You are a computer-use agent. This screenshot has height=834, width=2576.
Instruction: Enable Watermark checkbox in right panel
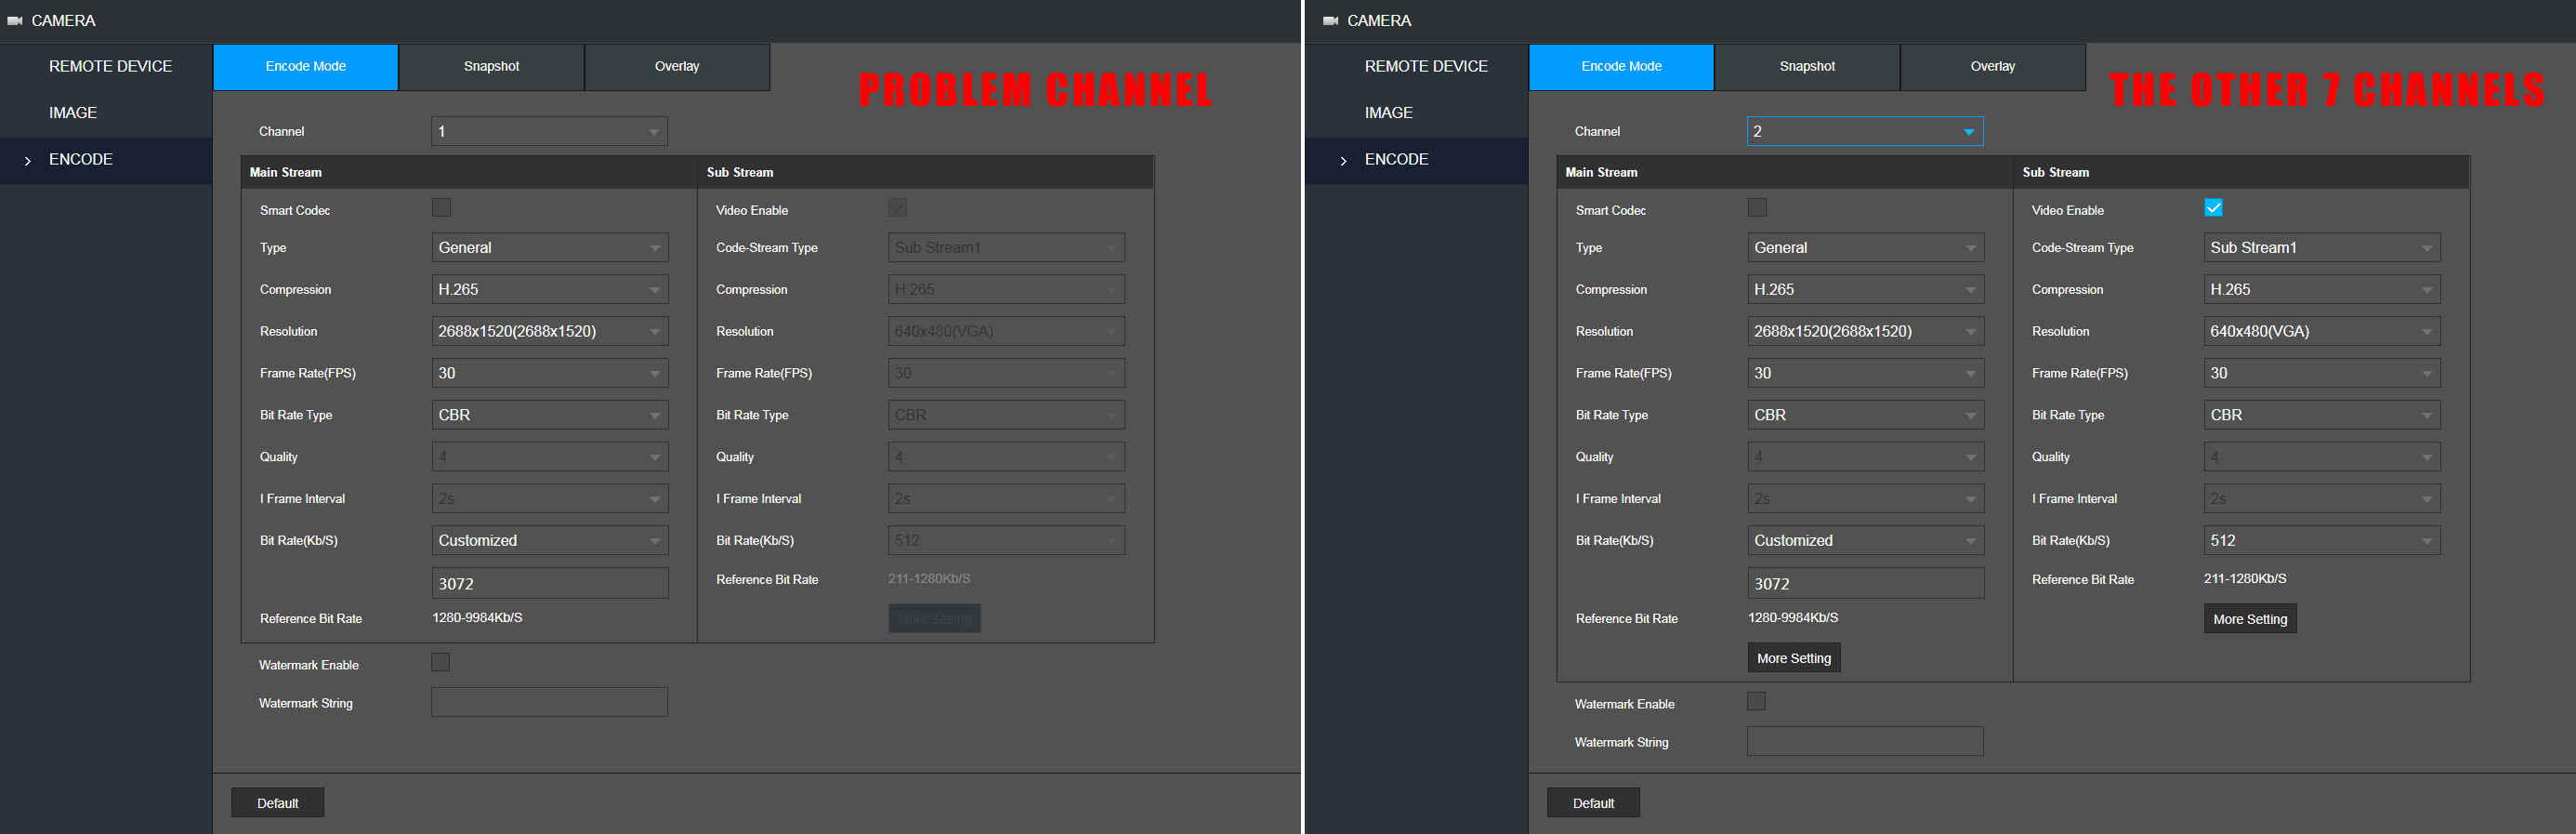1757,702
